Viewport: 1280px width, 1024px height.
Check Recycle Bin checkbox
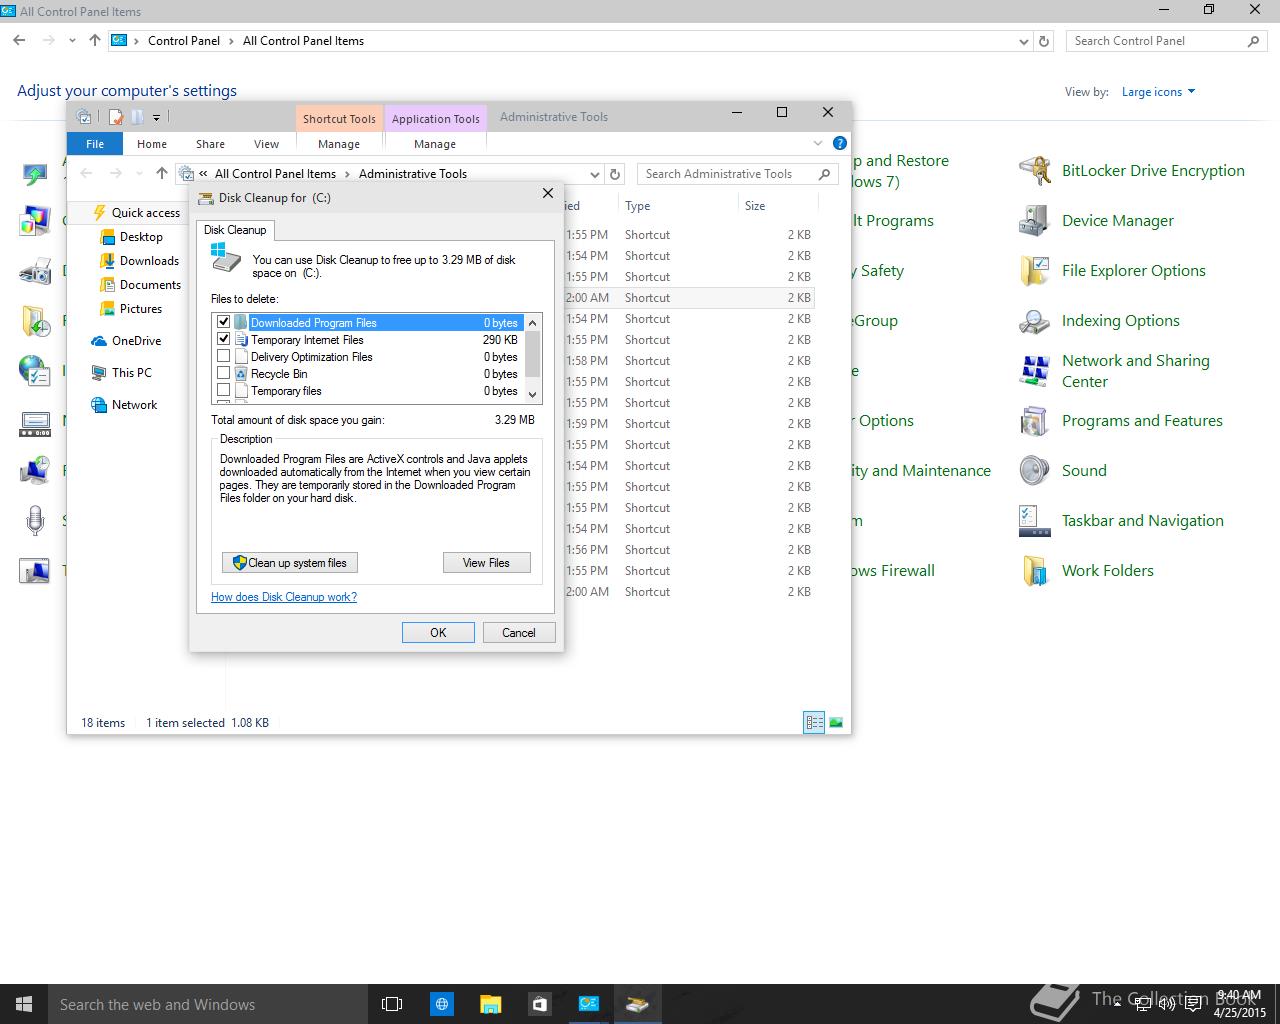(224, 373)
